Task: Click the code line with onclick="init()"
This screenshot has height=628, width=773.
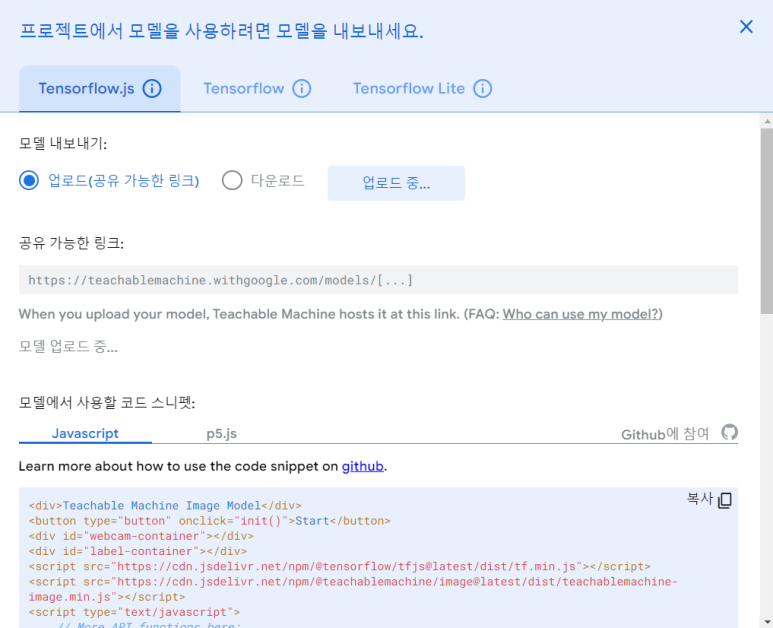Action: point(209,521)
